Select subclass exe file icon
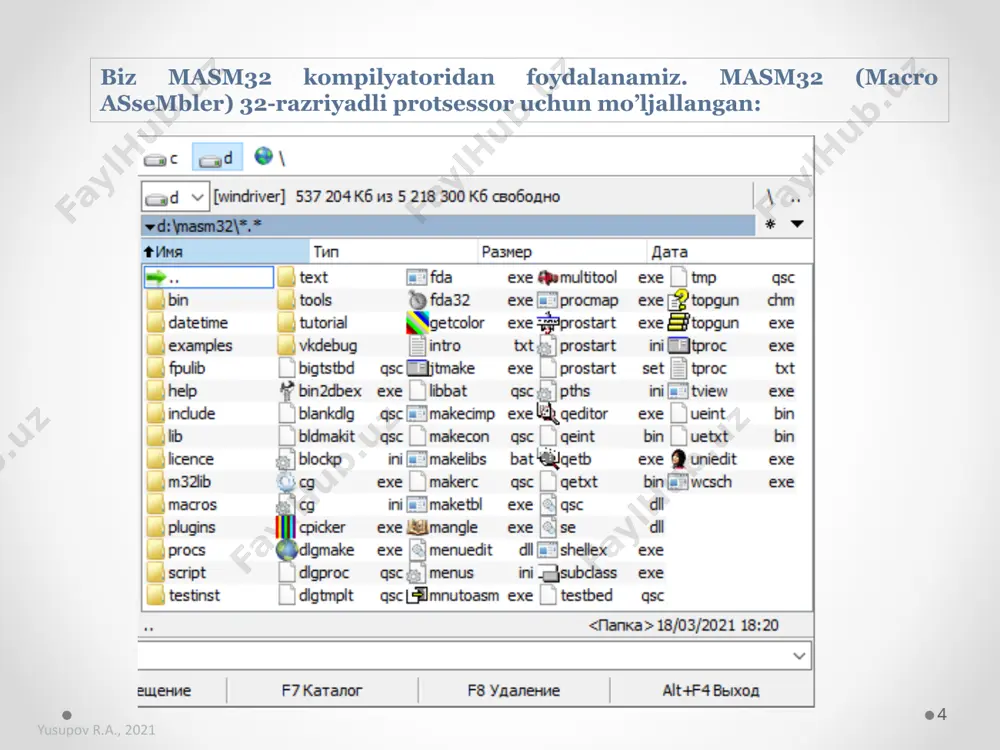Image resolution: width=1000 pixels, height=750 pixels. click(x=548, y=573)
